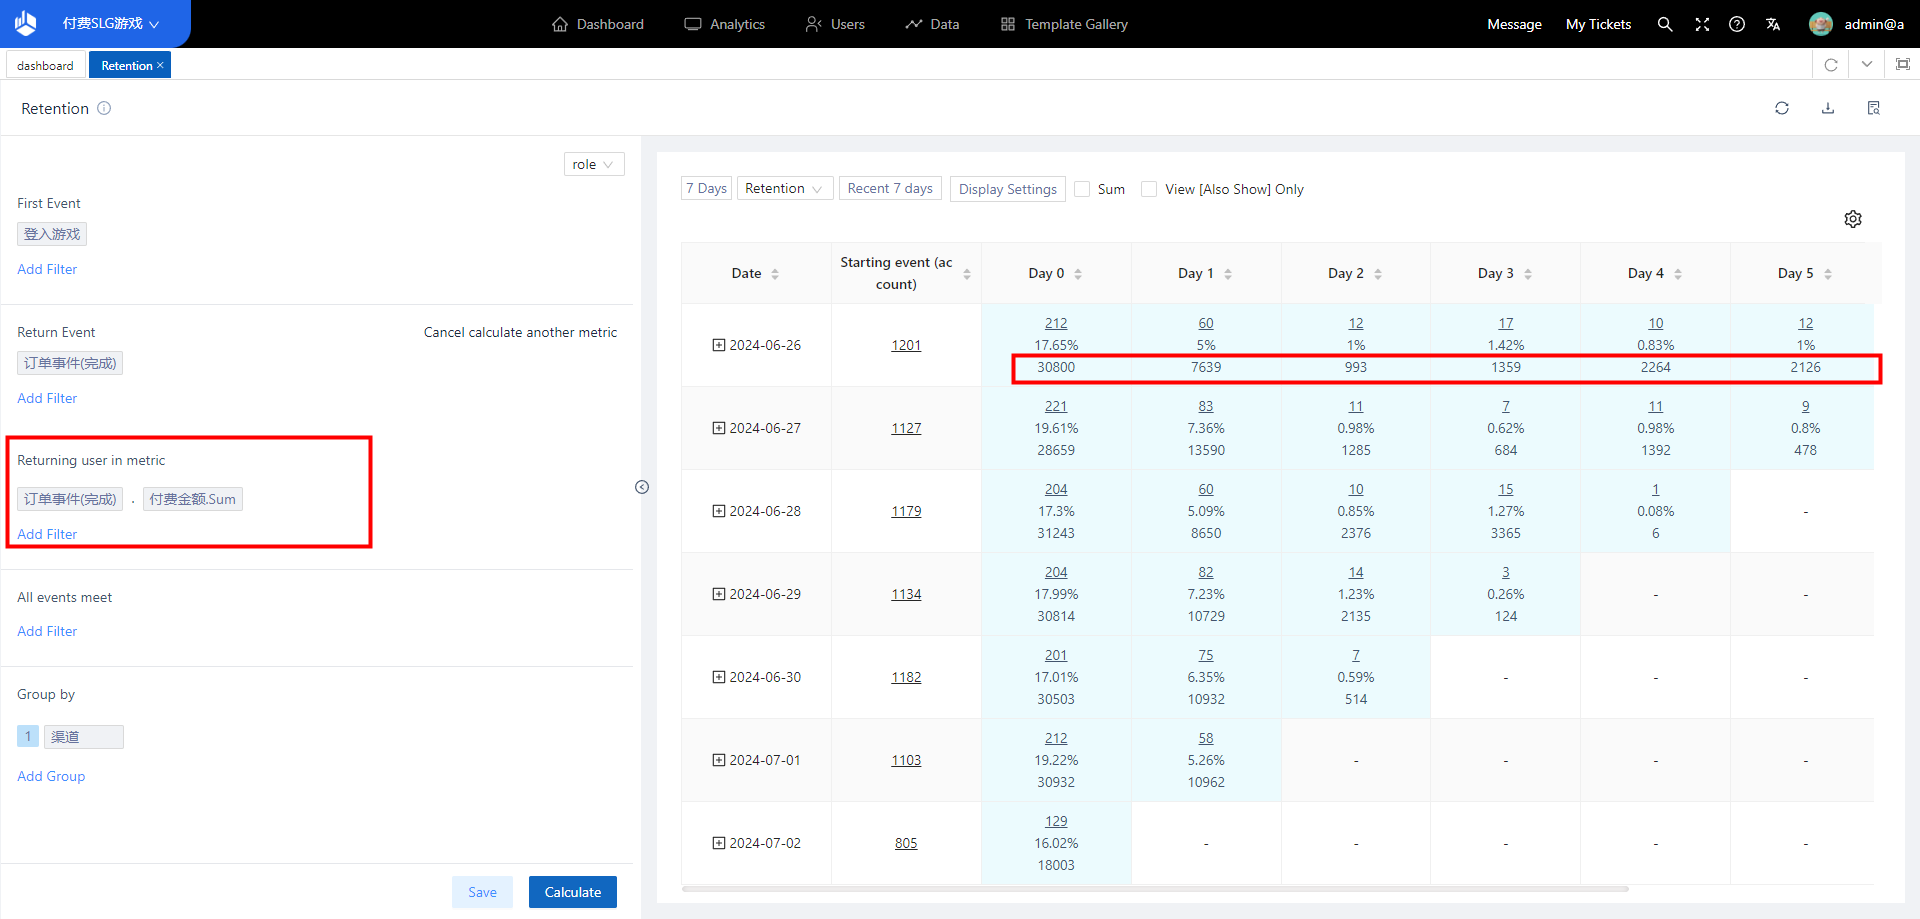Image resolution: width=1920 pixels, height=919 pixels.
Task: Open the Analytics menu
Action: pyautogui.click(x=725, y=24)
